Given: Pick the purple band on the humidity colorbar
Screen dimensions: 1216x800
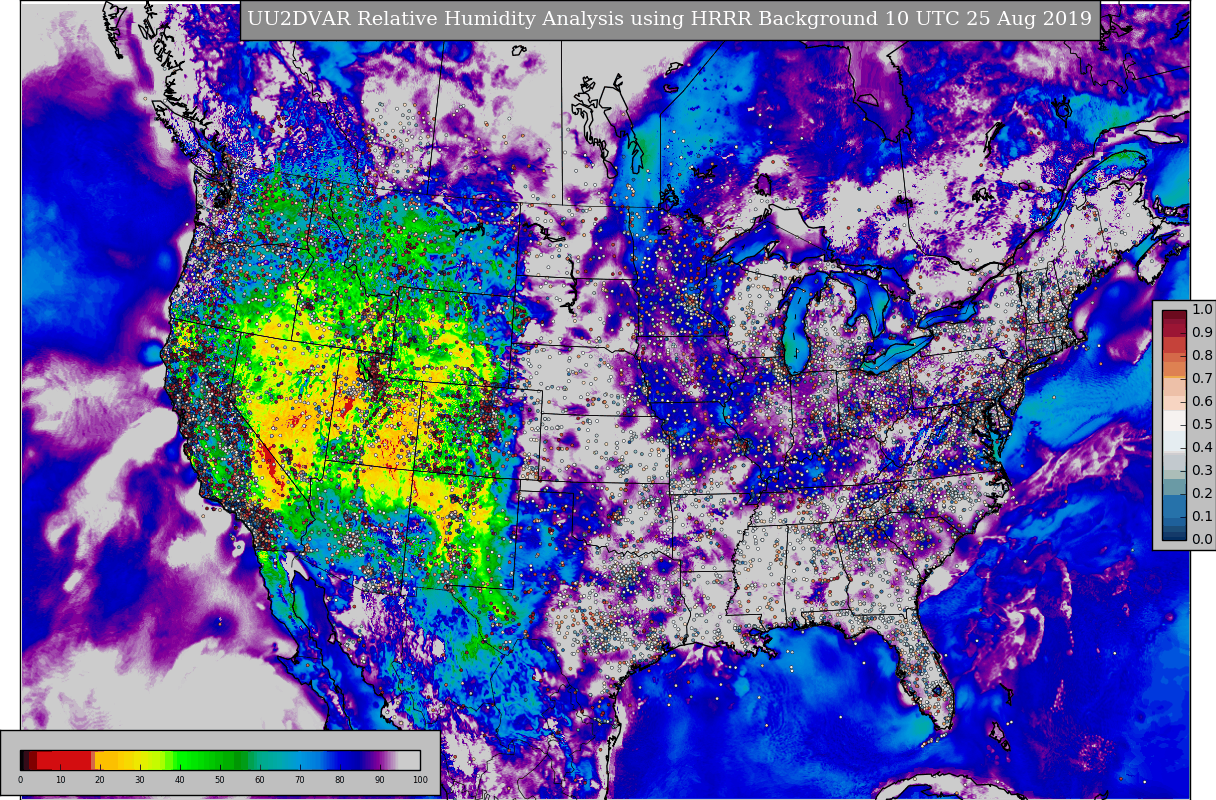Looking at the screenshot, I should click(378, 760).
